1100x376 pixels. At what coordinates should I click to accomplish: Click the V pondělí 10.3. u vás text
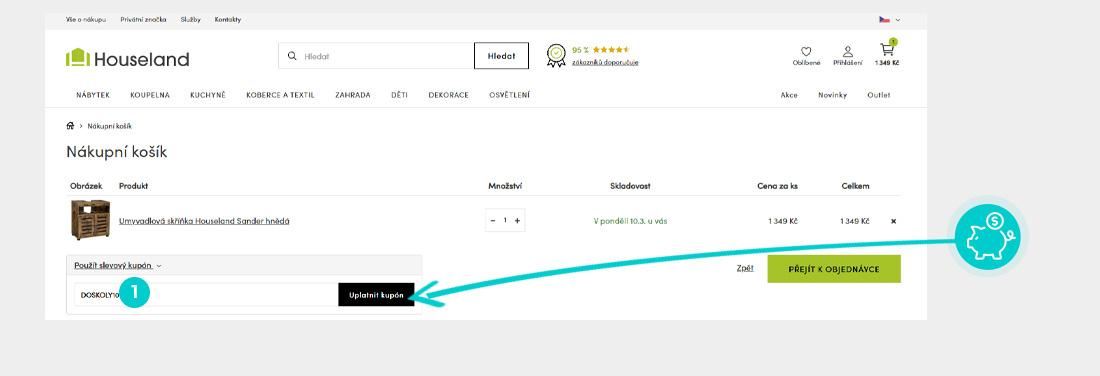click(x=630, y=221)
